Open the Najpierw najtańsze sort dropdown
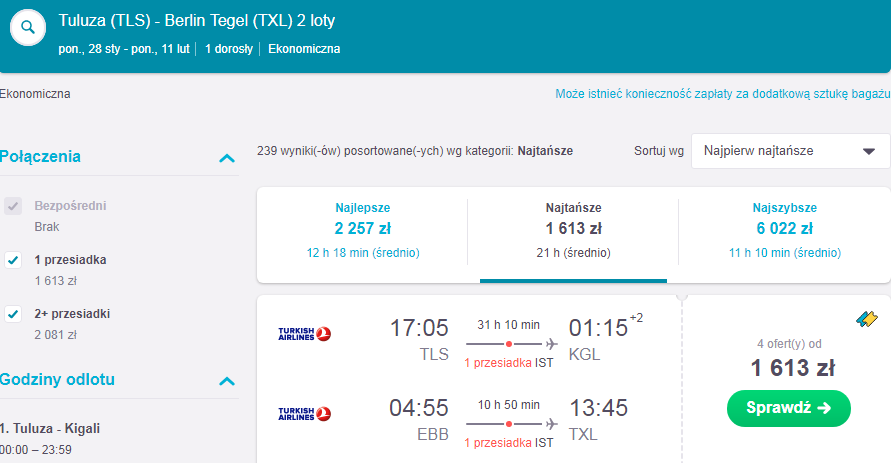 coord(790,151)
